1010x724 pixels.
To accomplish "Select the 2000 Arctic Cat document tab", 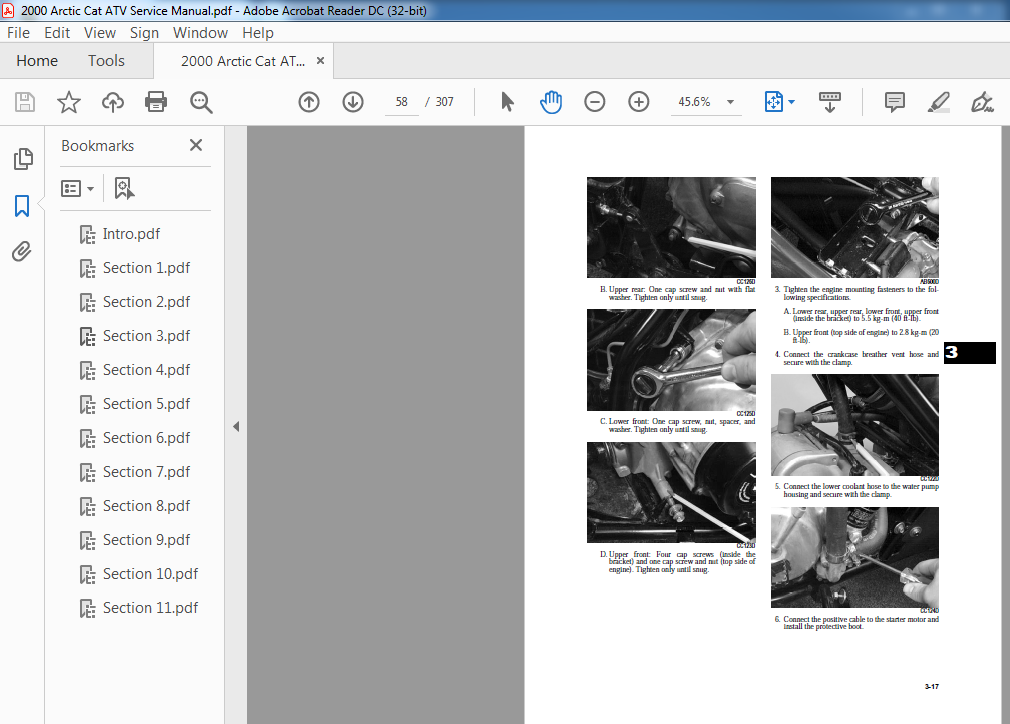I will coord(243,61).
